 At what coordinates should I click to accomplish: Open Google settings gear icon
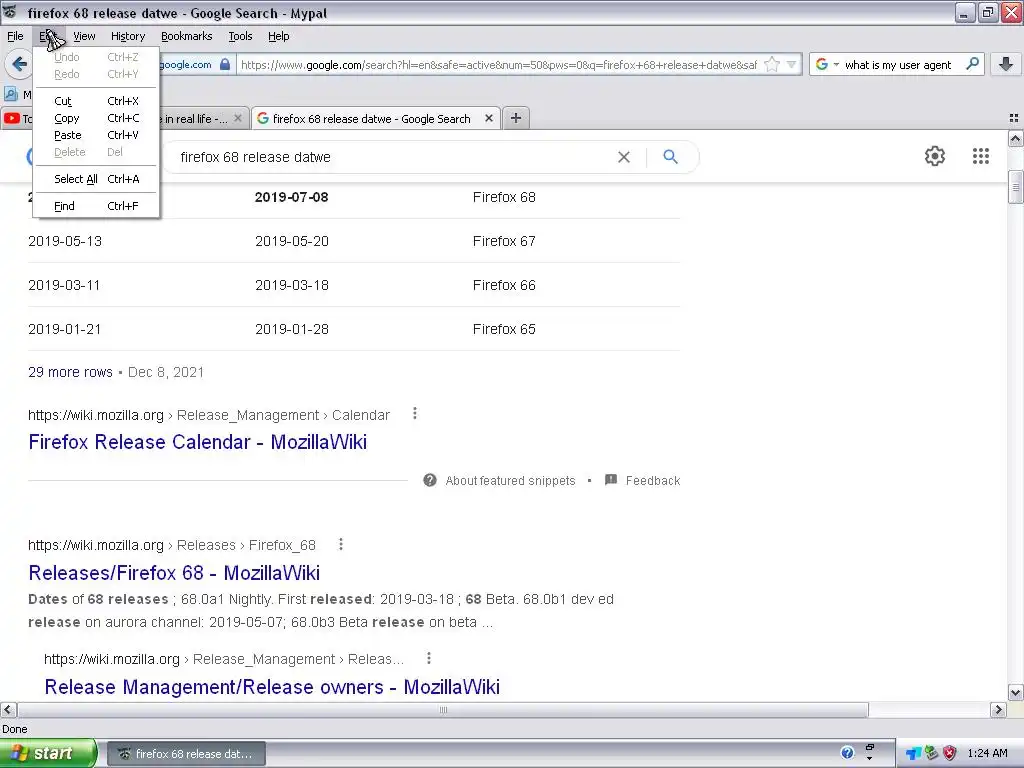(935, 156)
